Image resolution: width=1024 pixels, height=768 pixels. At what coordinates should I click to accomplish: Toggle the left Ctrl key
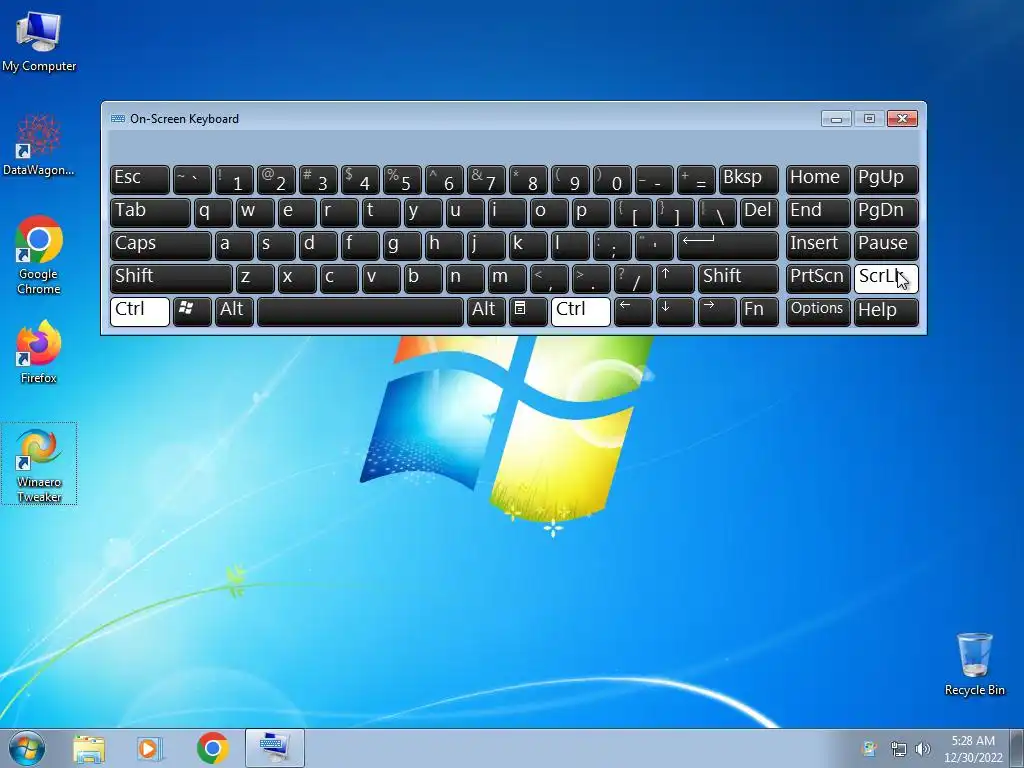pos(140,311)
